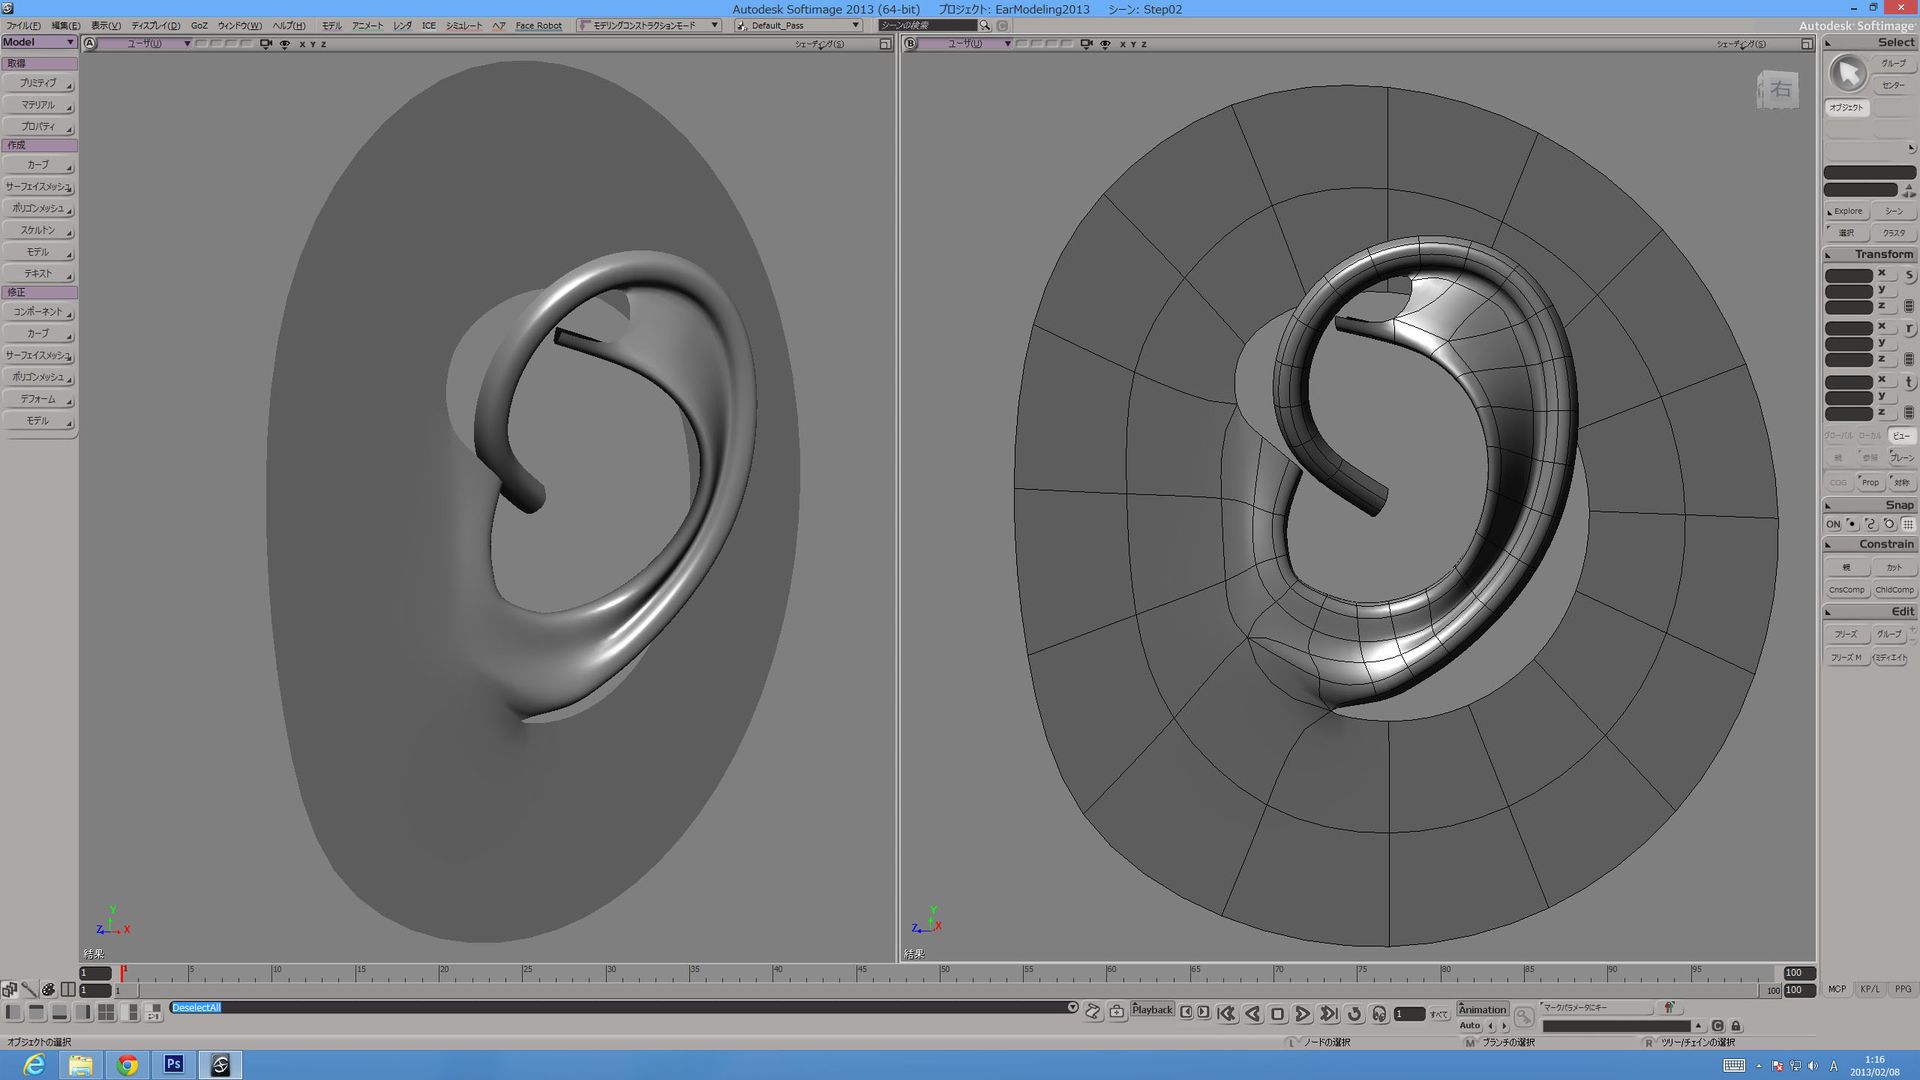
Task: Open the ICE menu in the menu bar
Action: [x=427, y=25]
